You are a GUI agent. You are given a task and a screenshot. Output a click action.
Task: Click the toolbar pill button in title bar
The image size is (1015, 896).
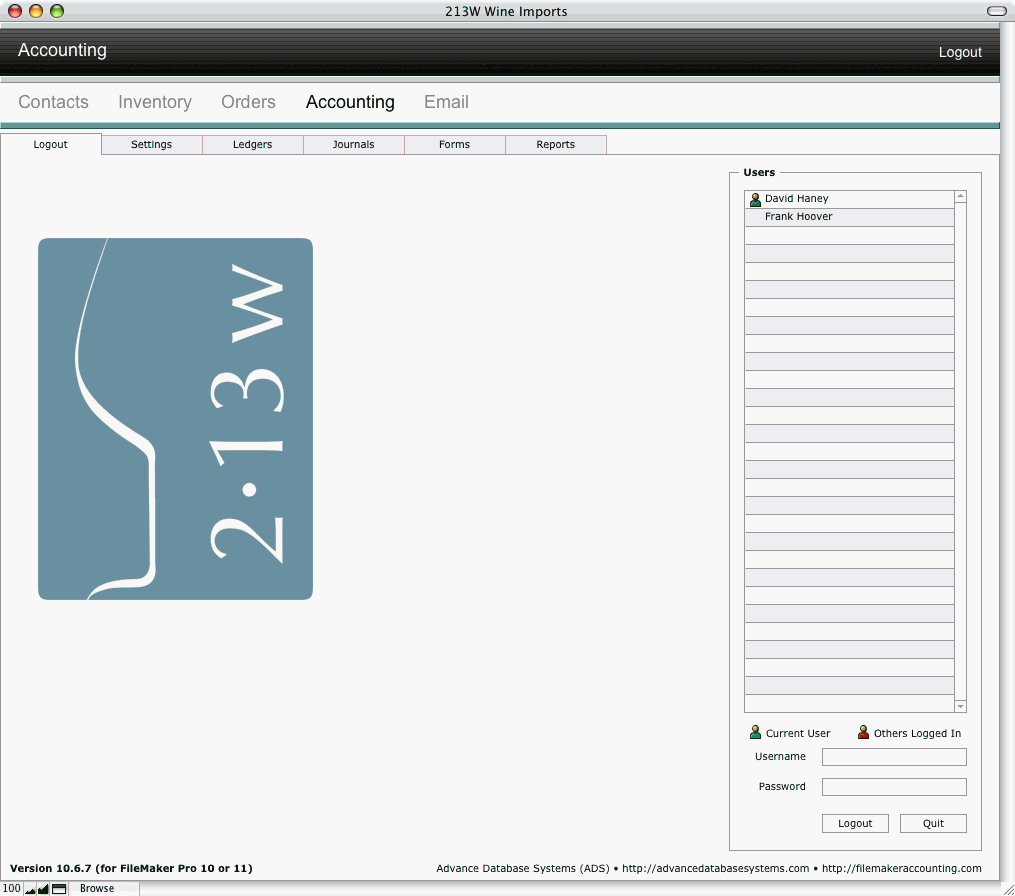coord(996,11)
